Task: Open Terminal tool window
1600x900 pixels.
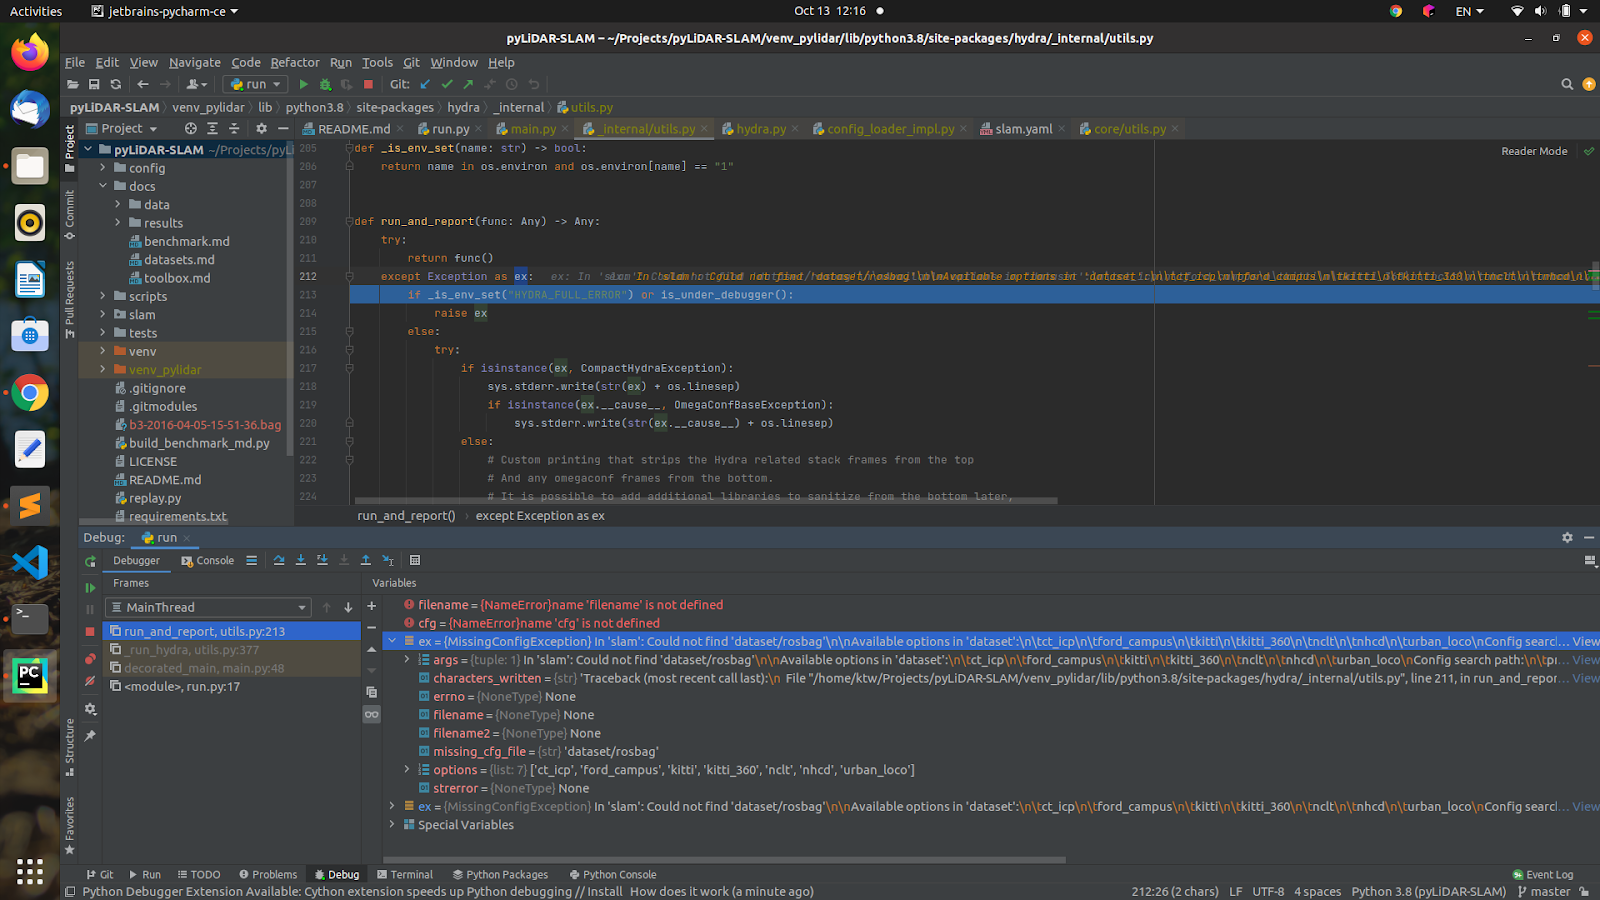Action: pyautogui.click(x=405, y=875)
